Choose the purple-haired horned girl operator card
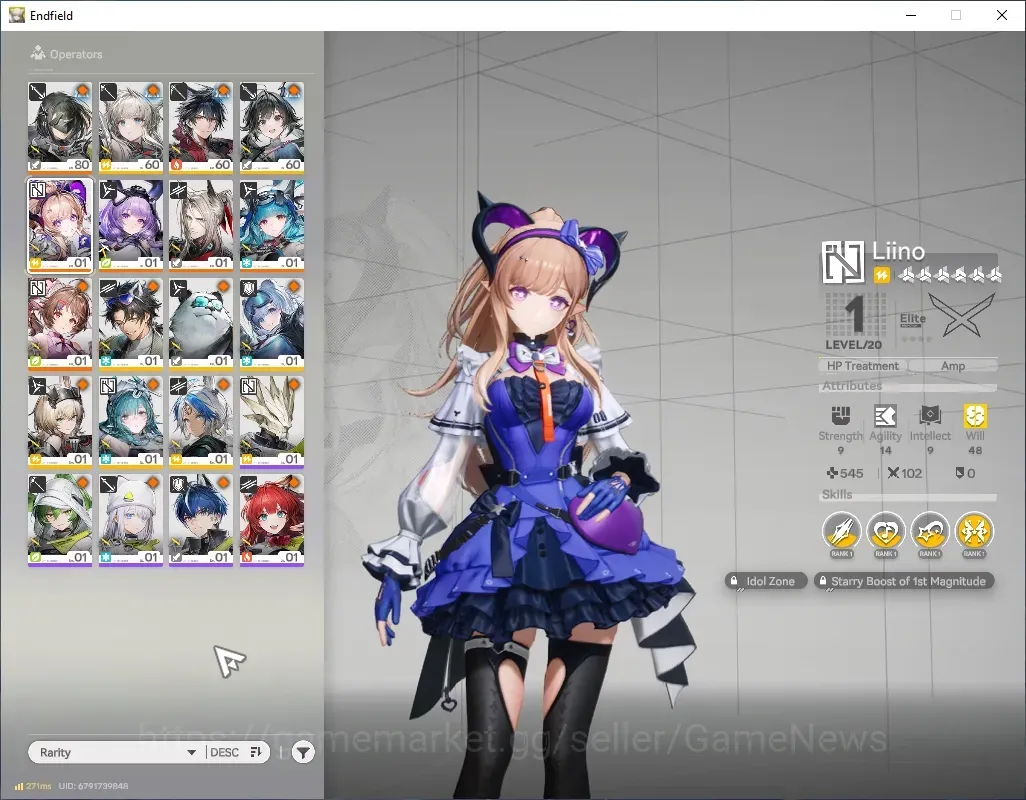 130,225
